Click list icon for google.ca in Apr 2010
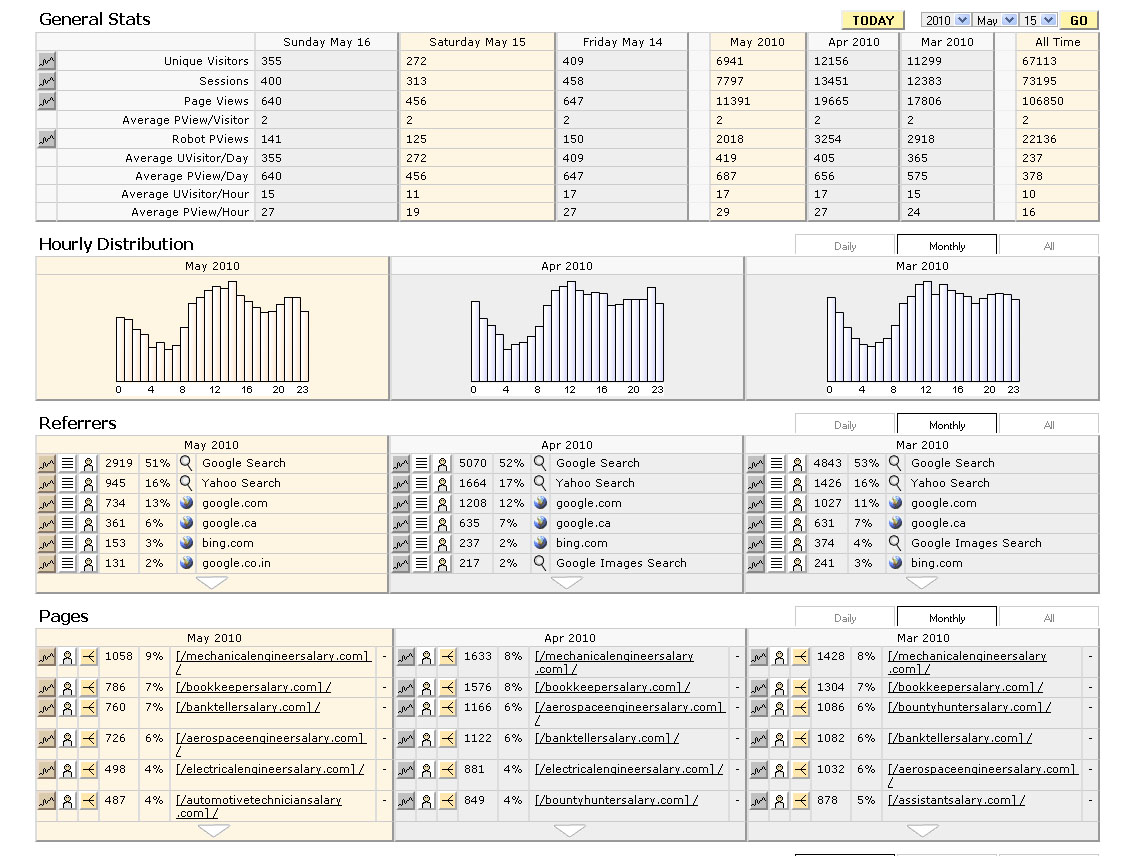The width and height of the screenshot is (1134, 856). 422,524
